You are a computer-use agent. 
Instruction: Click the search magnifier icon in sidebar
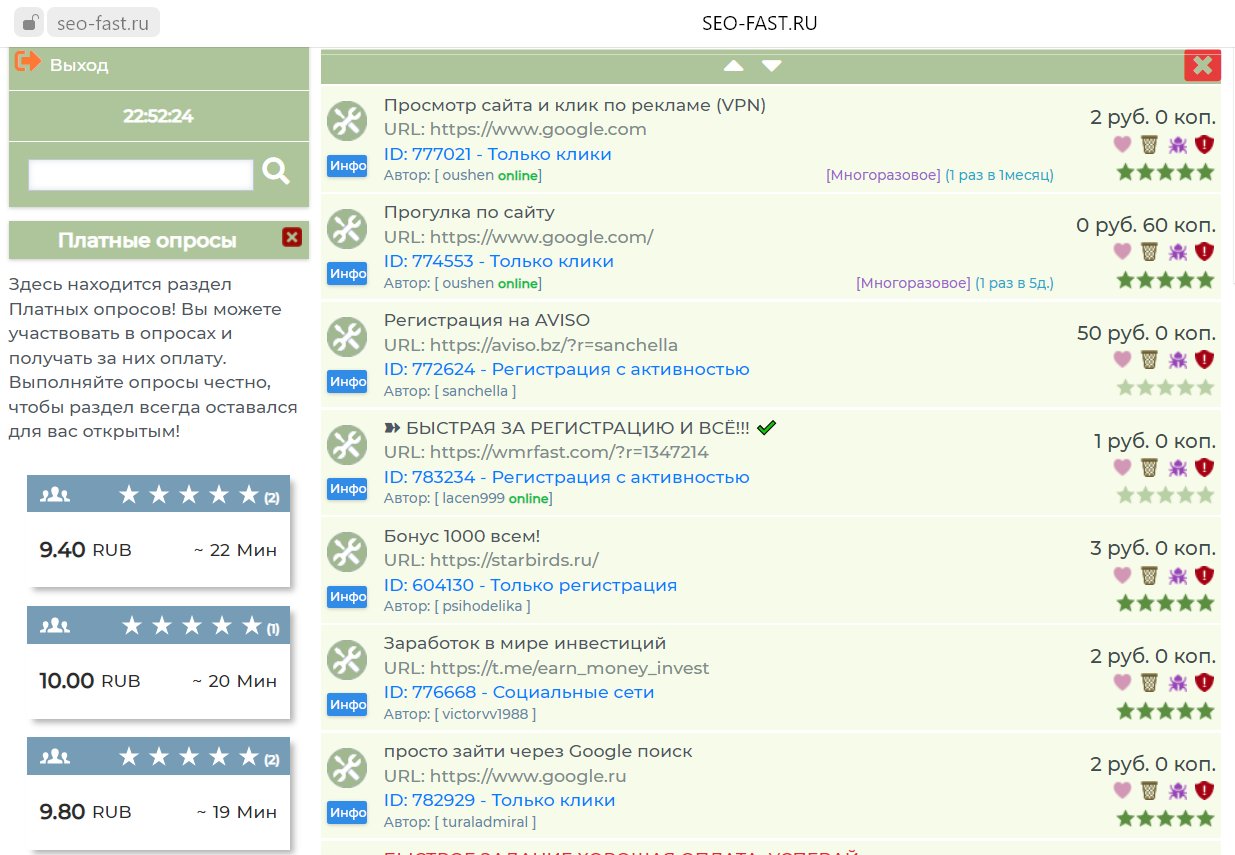[x=276, y=172]
